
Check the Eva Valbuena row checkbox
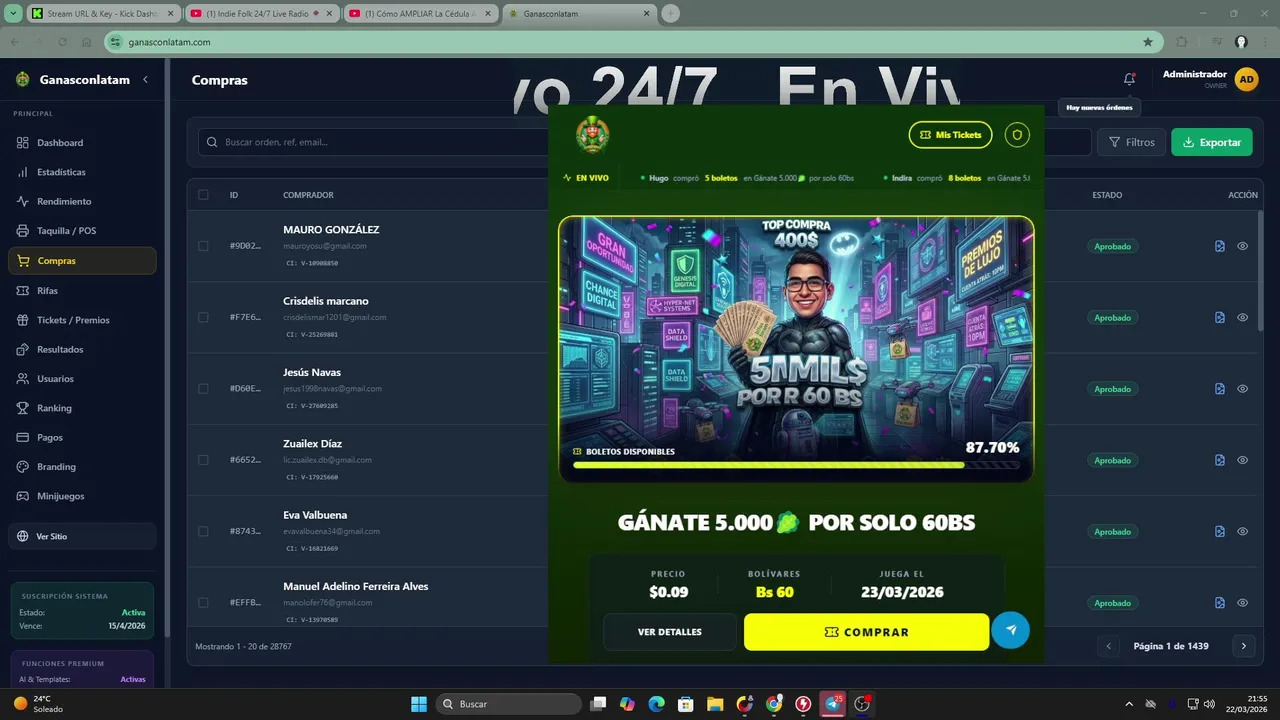[203, 531]
